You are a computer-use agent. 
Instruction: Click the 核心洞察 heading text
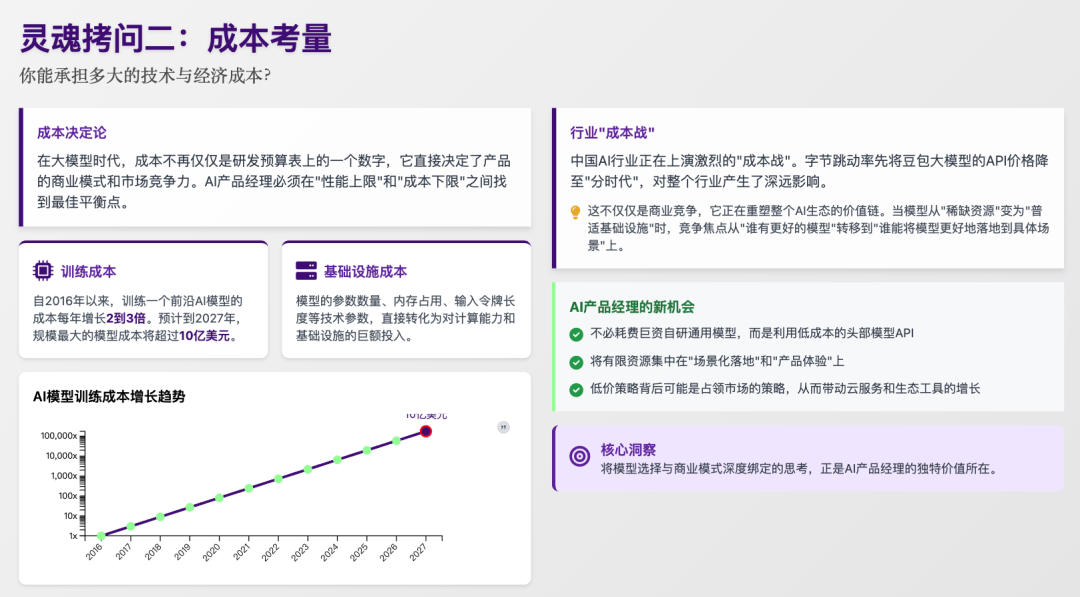(x=628, y=450)
